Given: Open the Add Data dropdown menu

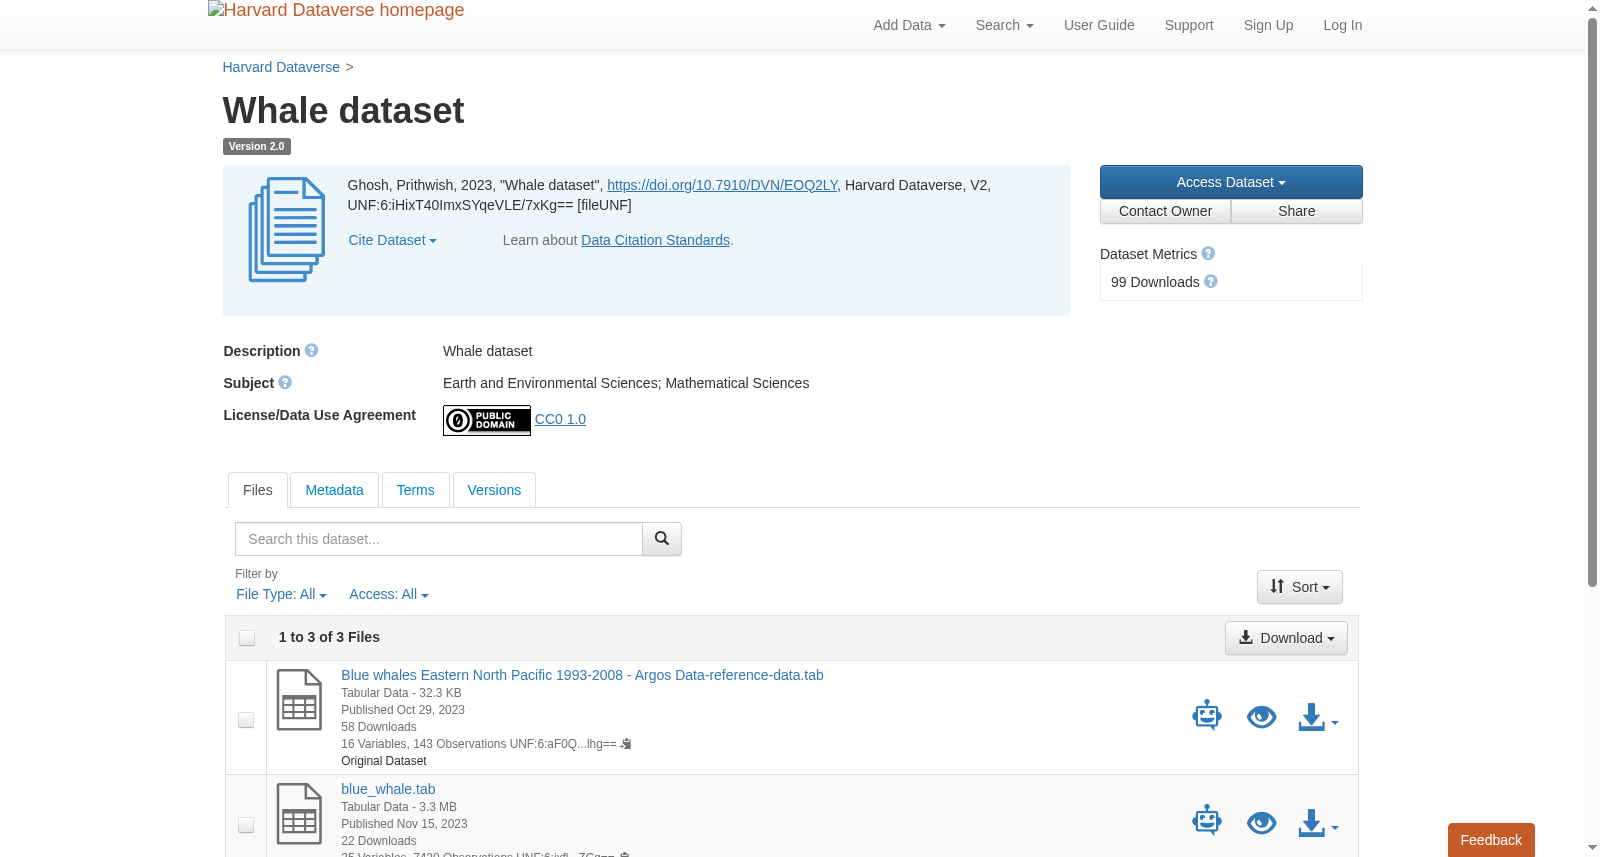Looking at the screenshot, I should 909,25.
